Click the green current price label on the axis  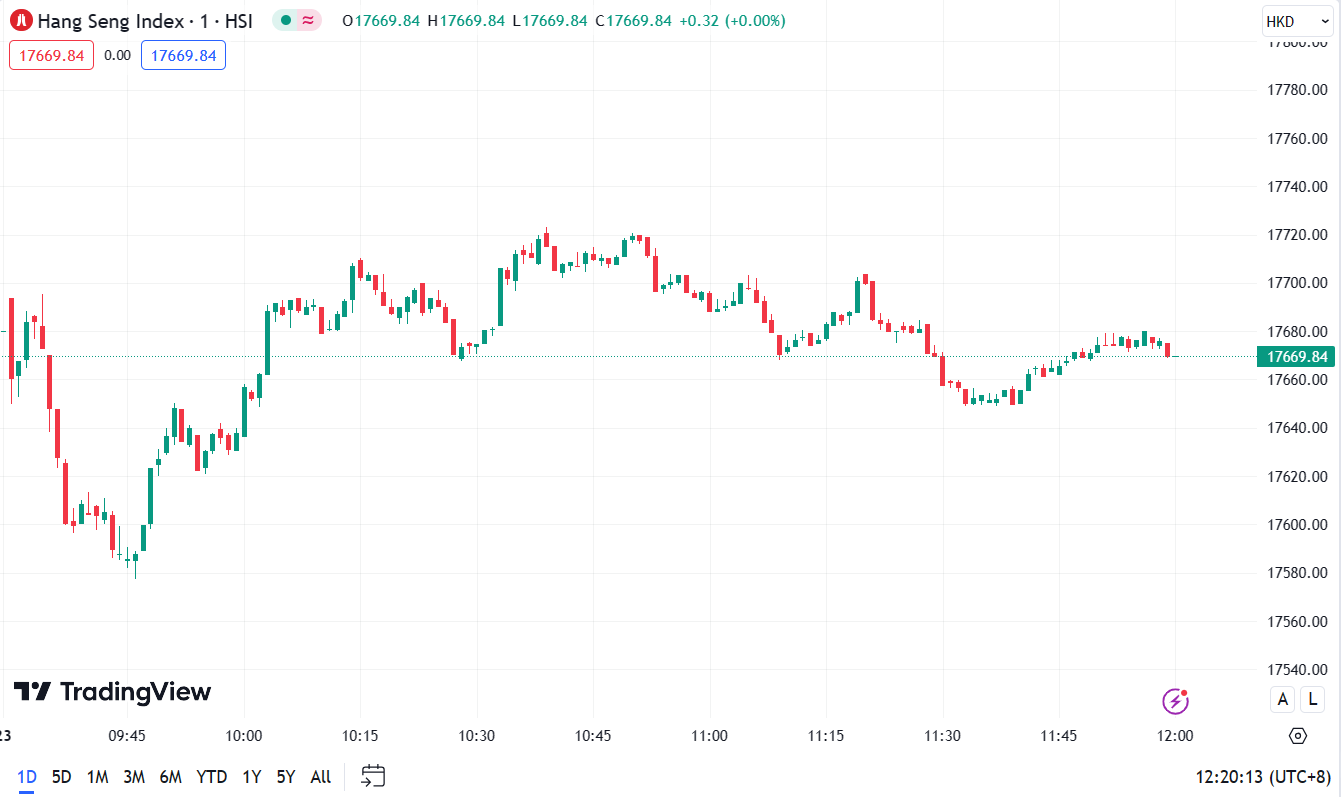(1297, 357)
